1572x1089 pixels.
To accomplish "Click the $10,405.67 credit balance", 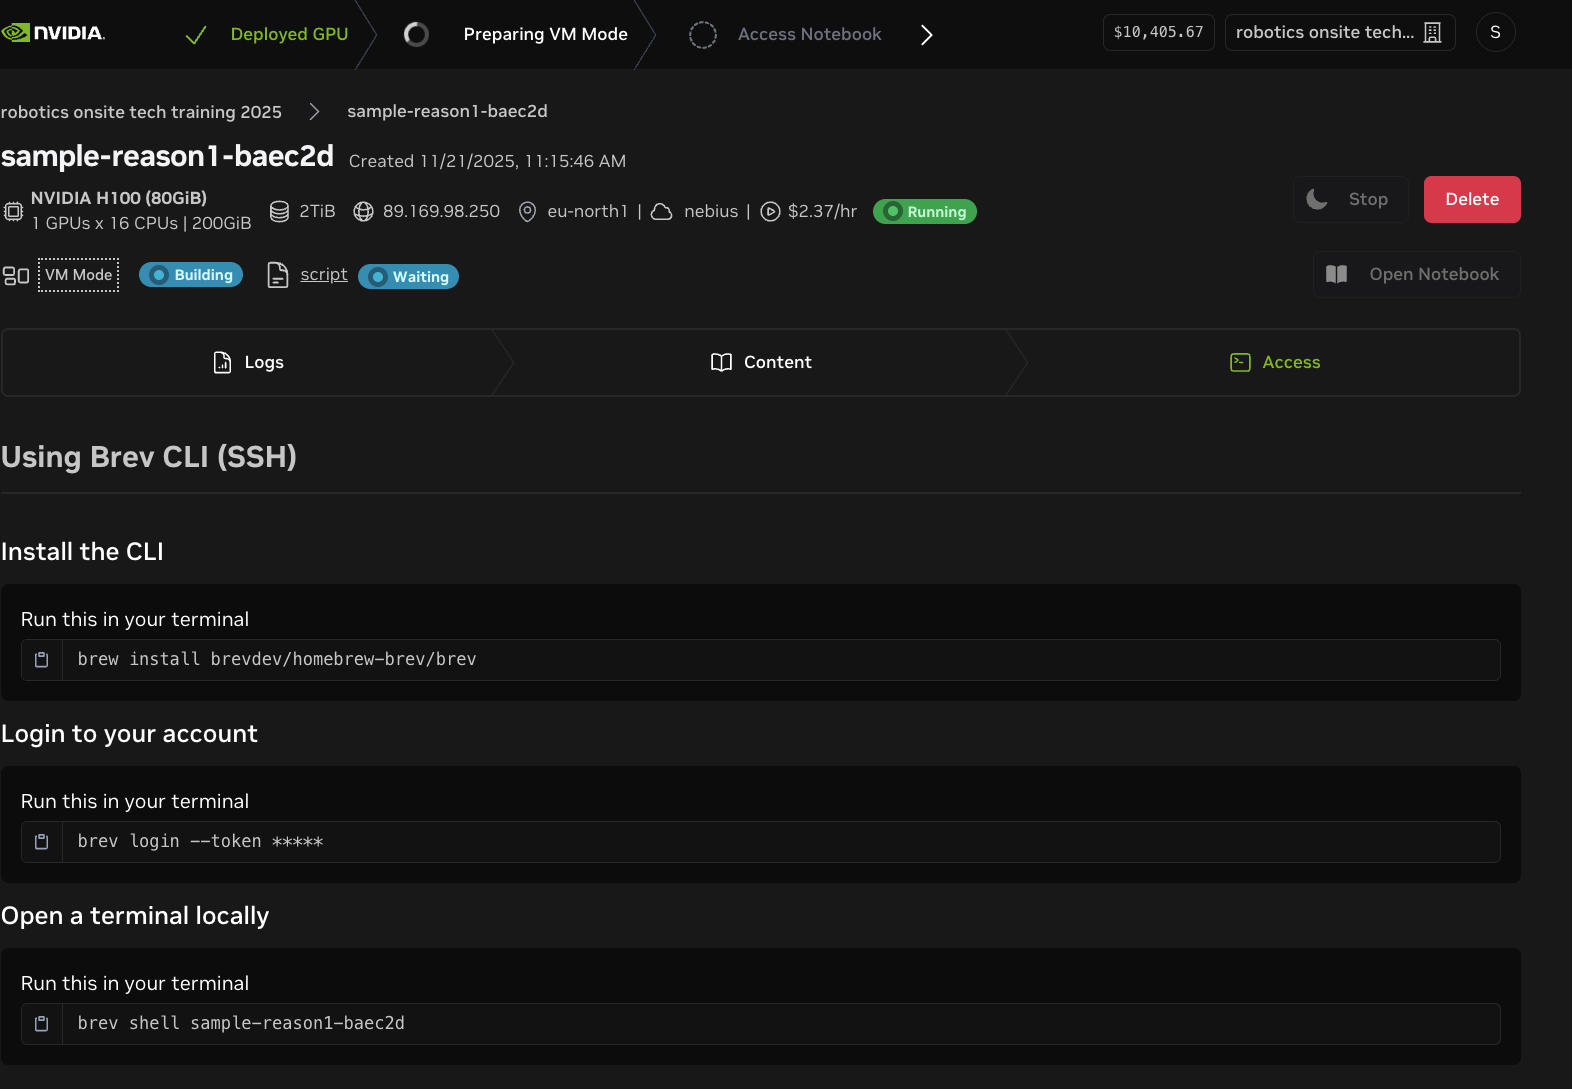I will 1158,33.
